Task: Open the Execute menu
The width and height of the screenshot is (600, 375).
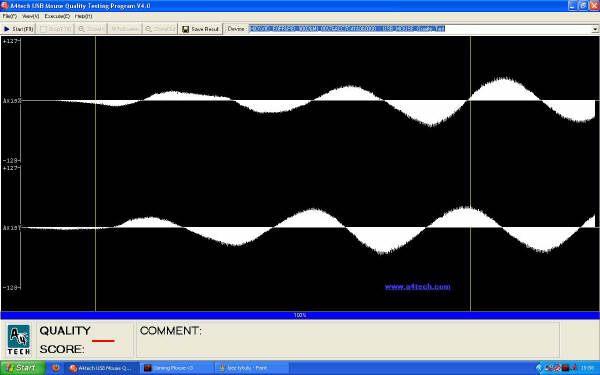Action: pyautogui.click(x=57, y=16)
